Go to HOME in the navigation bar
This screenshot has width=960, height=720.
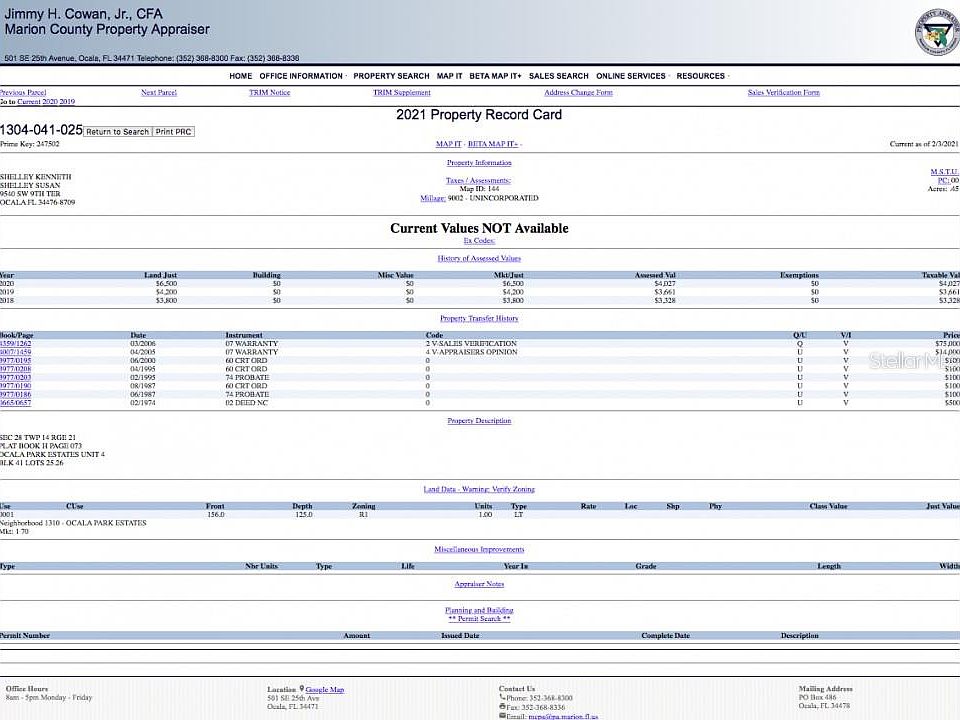coord(241,76)
